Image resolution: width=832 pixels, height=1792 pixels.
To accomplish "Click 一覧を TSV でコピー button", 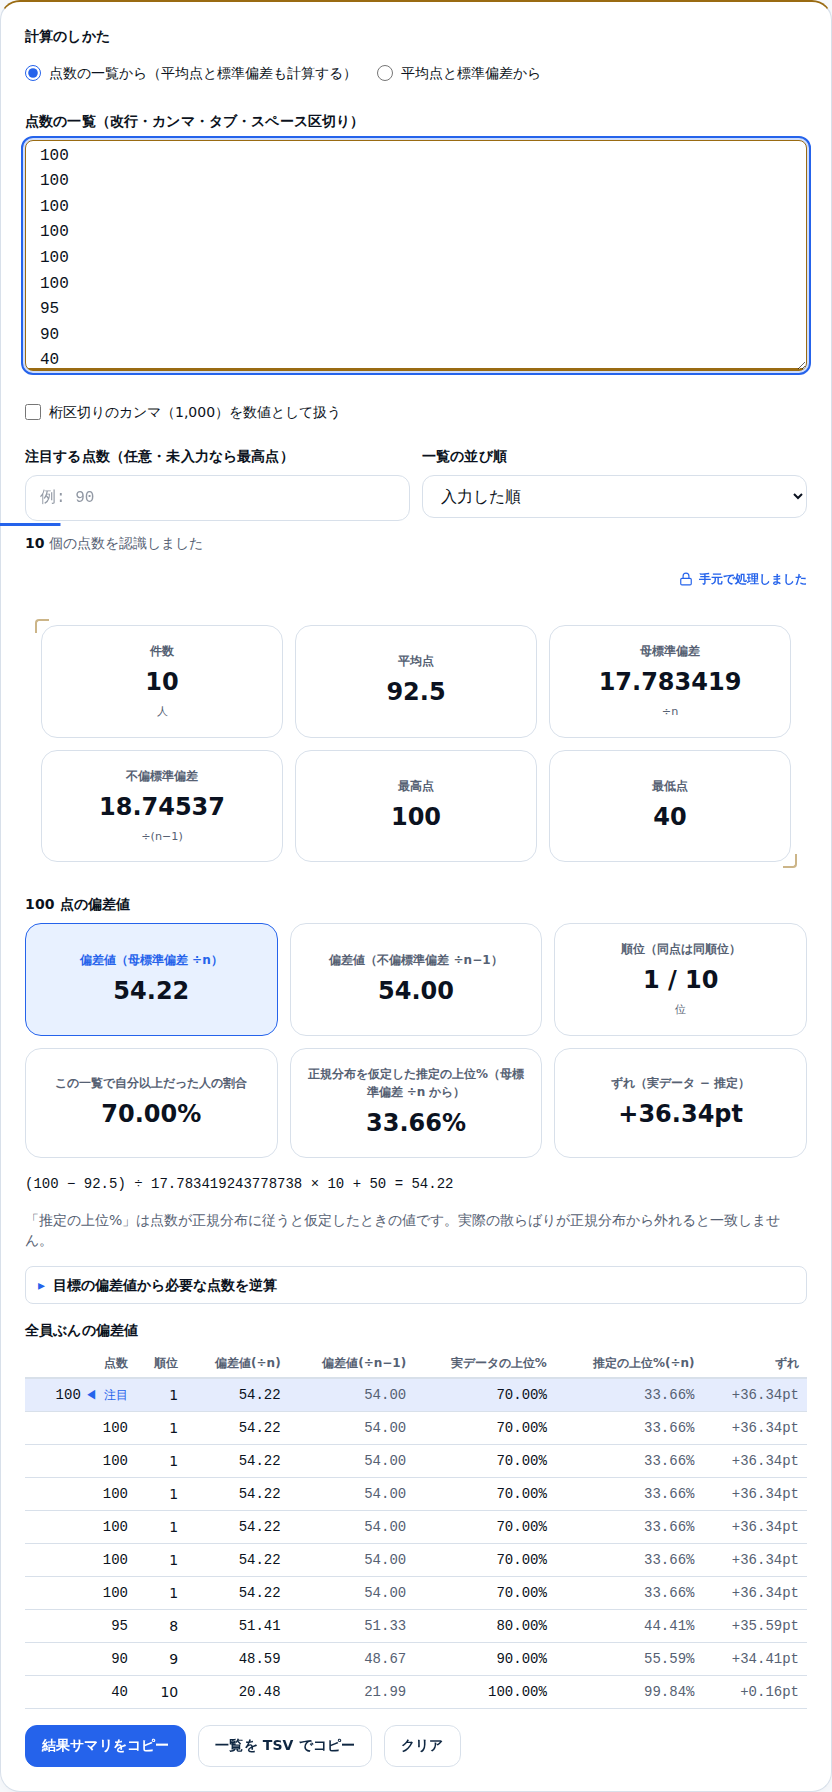I will pyautogui.click(x=285, y=1745).
